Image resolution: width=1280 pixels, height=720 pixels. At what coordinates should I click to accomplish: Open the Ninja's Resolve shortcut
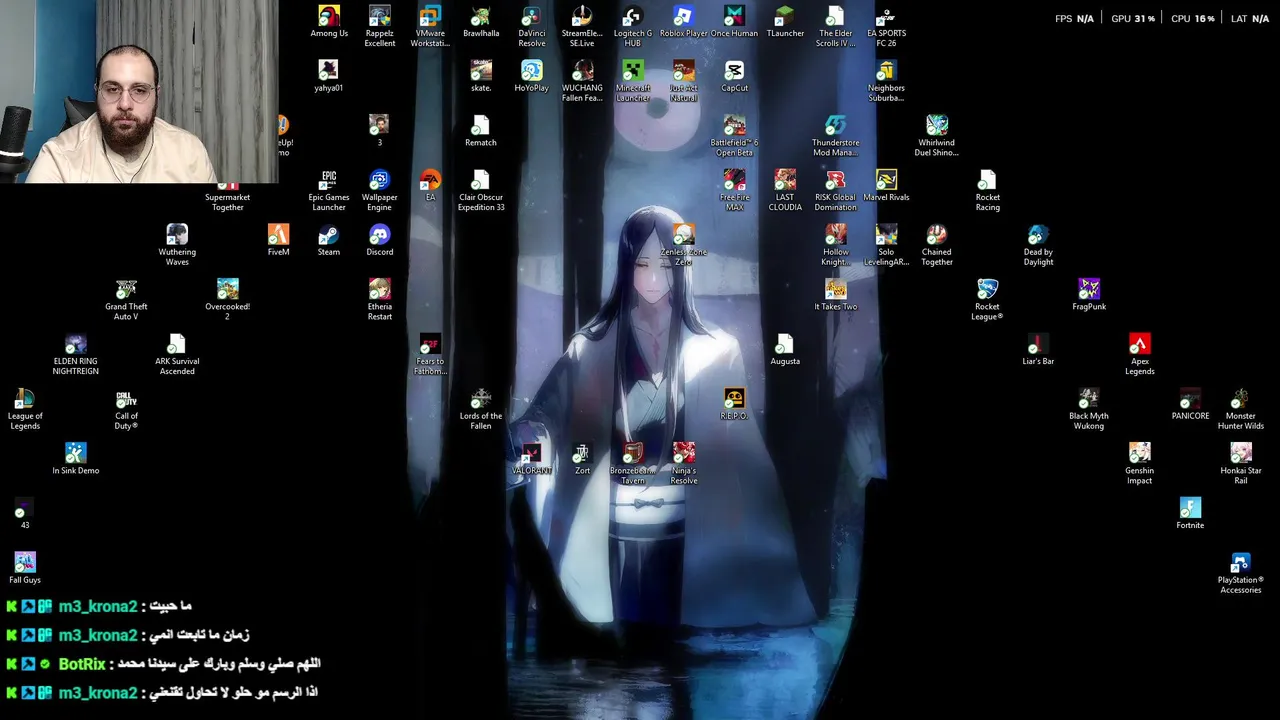683,464
